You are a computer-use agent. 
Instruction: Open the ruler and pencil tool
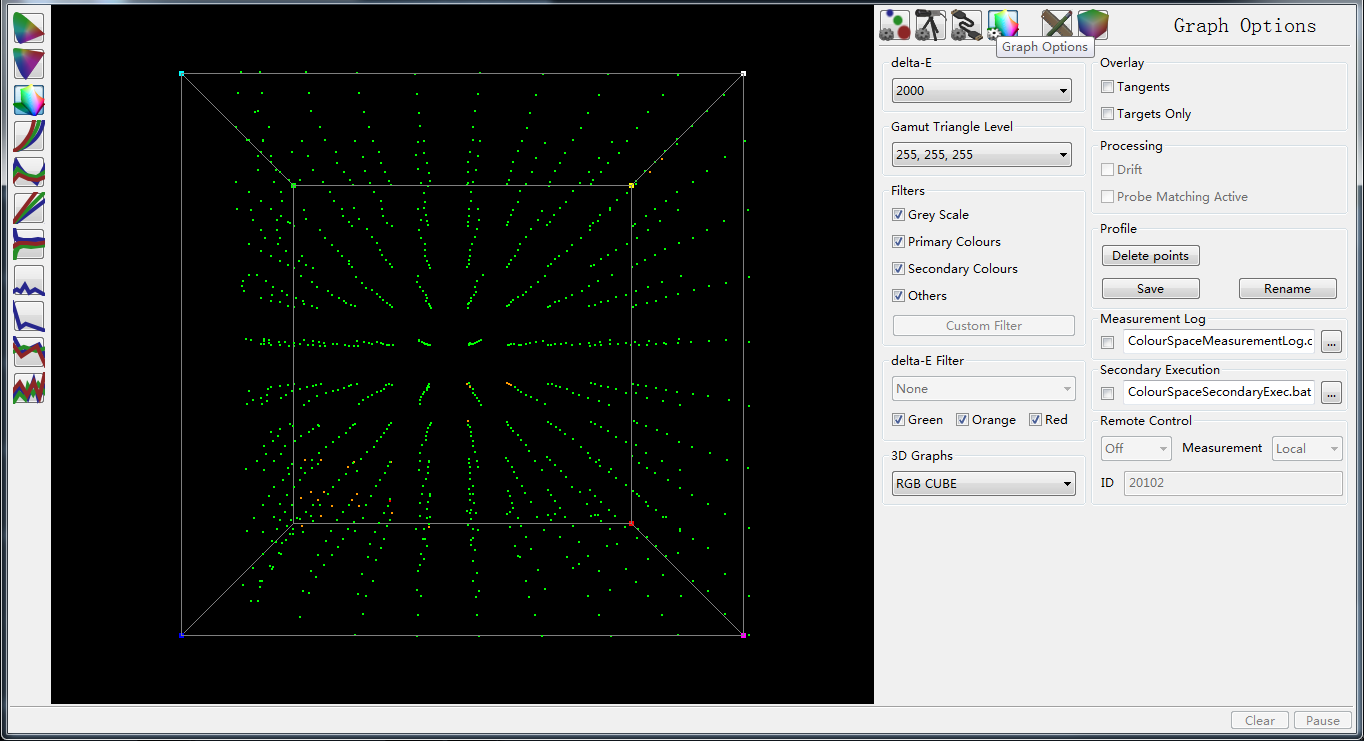pyautogui.click(x=1056, y=25)
